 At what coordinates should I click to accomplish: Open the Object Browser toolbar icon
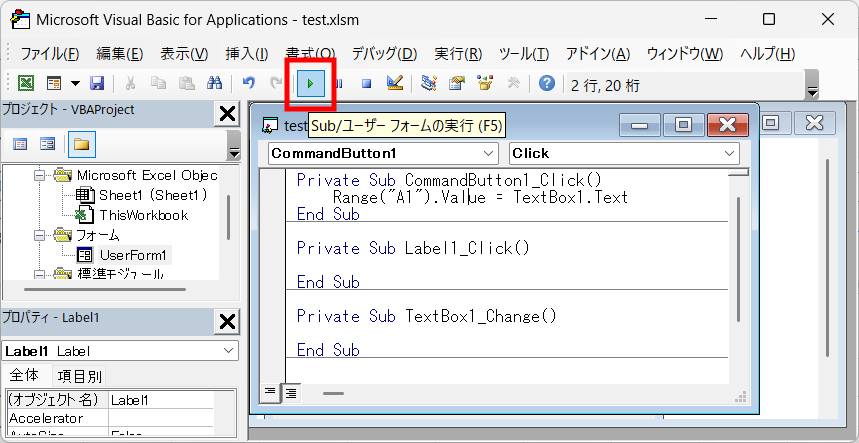485,83
